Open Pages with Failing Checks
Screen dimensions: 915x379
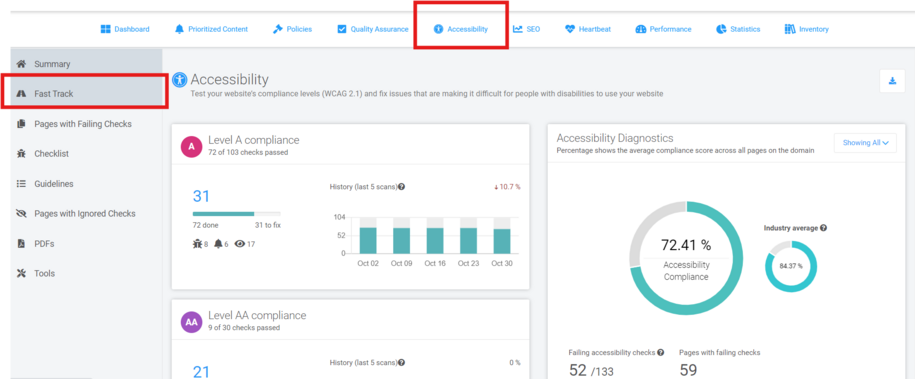pyautogui.click(x=86, y=124)
